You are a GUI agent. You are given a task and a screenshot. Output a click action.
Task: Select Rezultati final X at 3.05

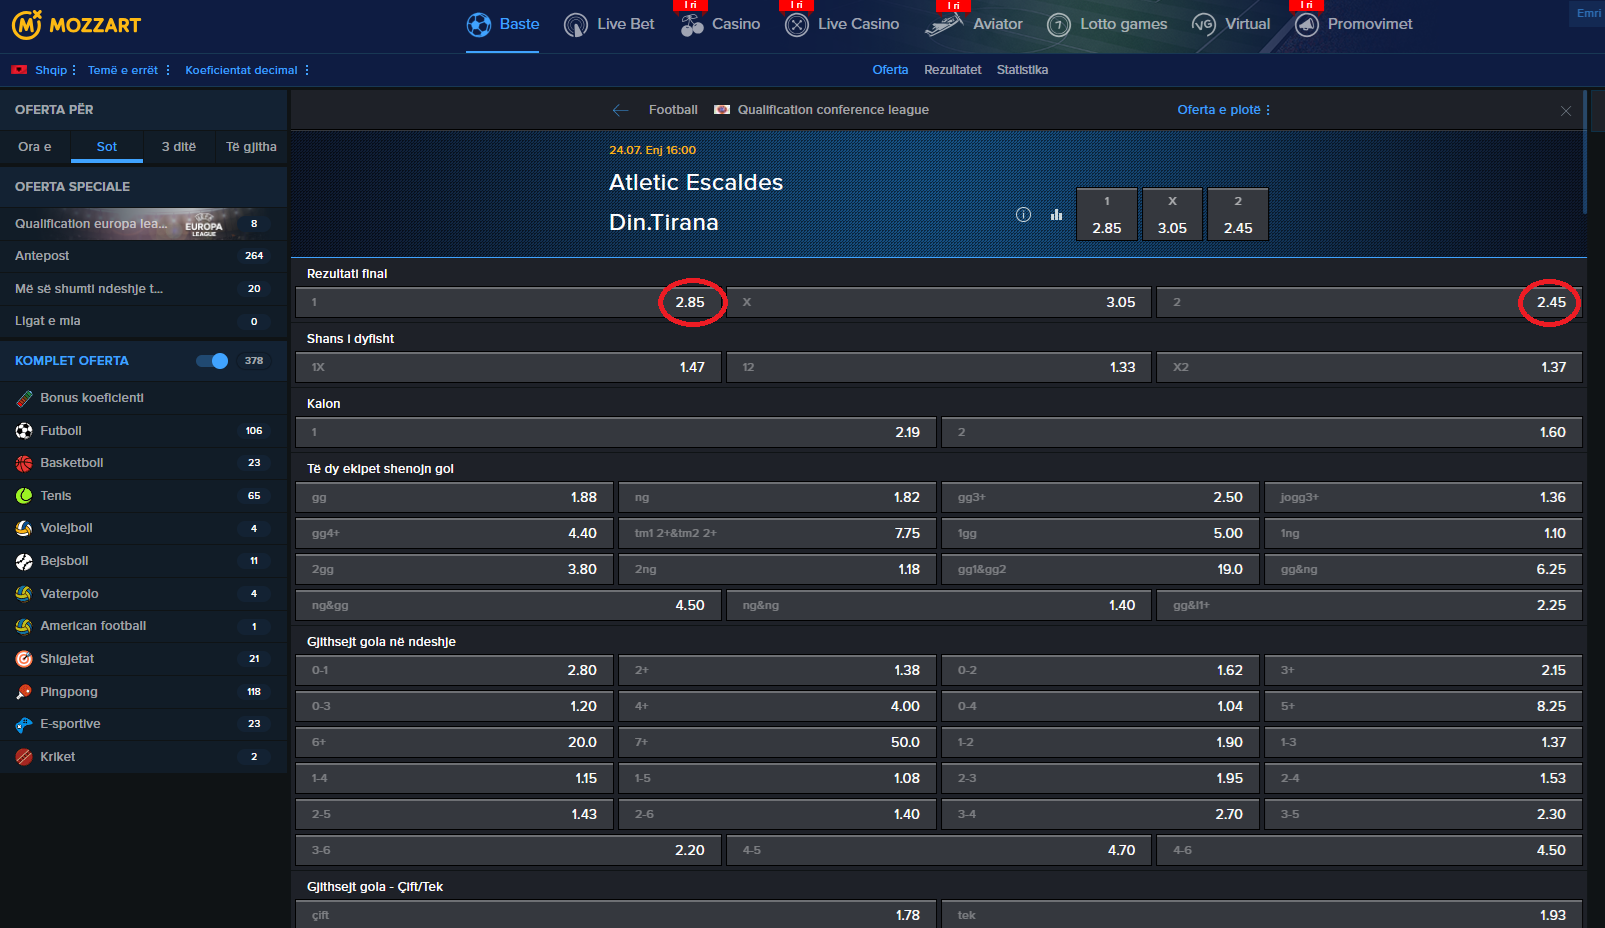point(939,302)
